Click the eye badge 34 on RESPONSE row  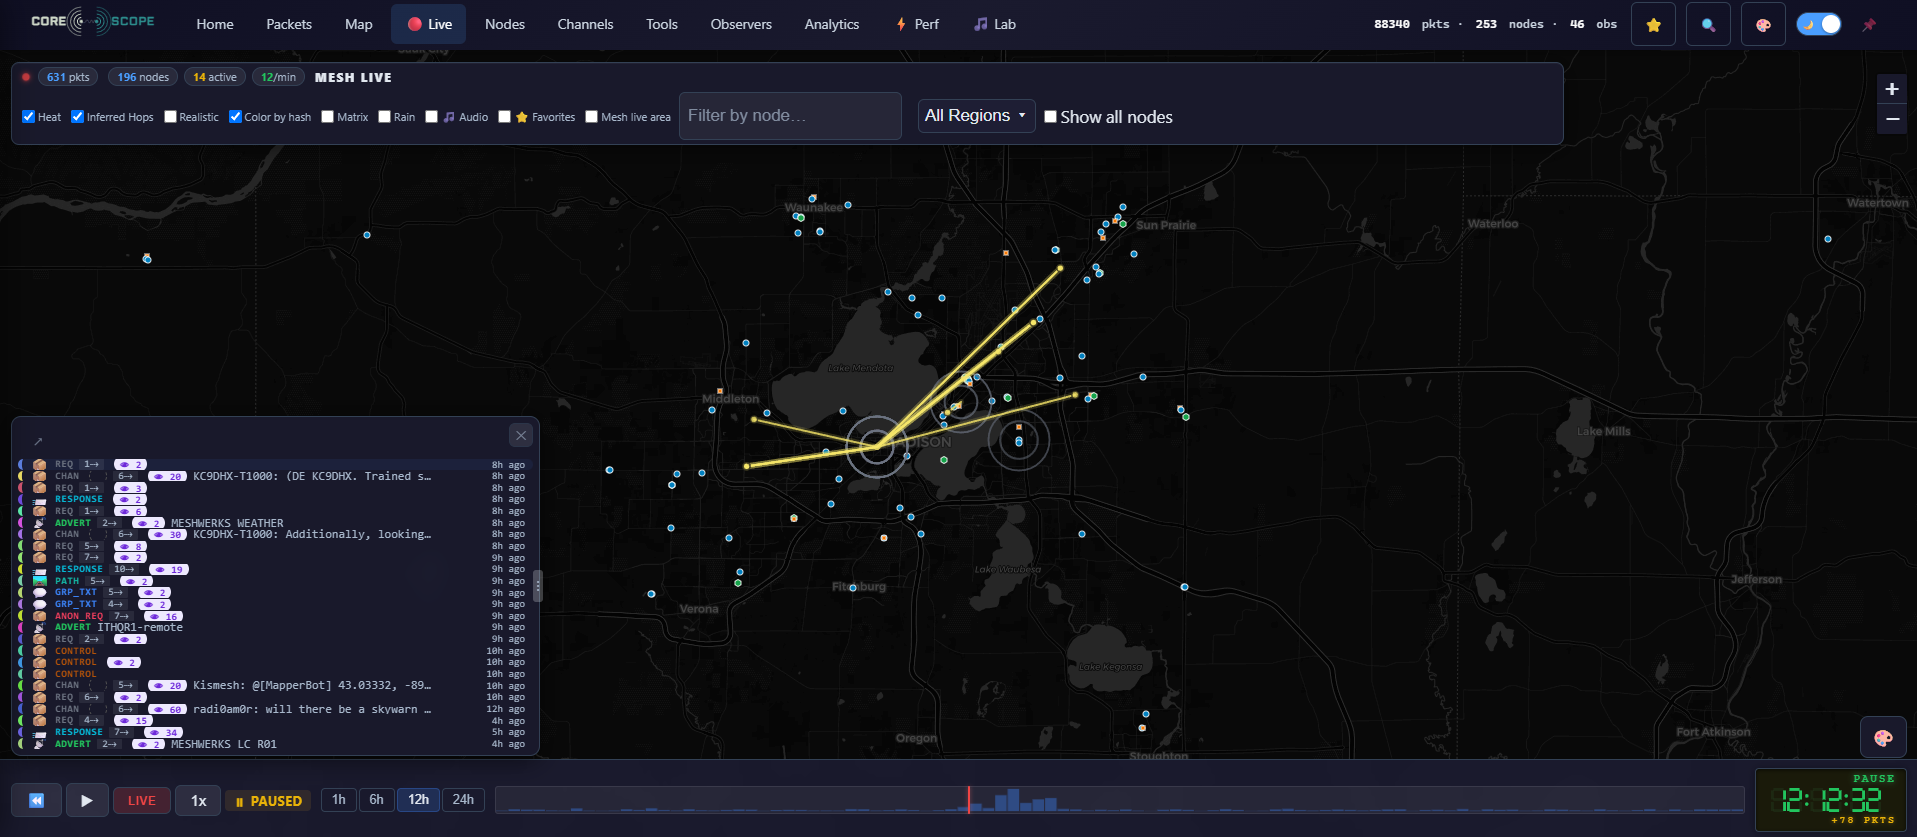(164, 733)
